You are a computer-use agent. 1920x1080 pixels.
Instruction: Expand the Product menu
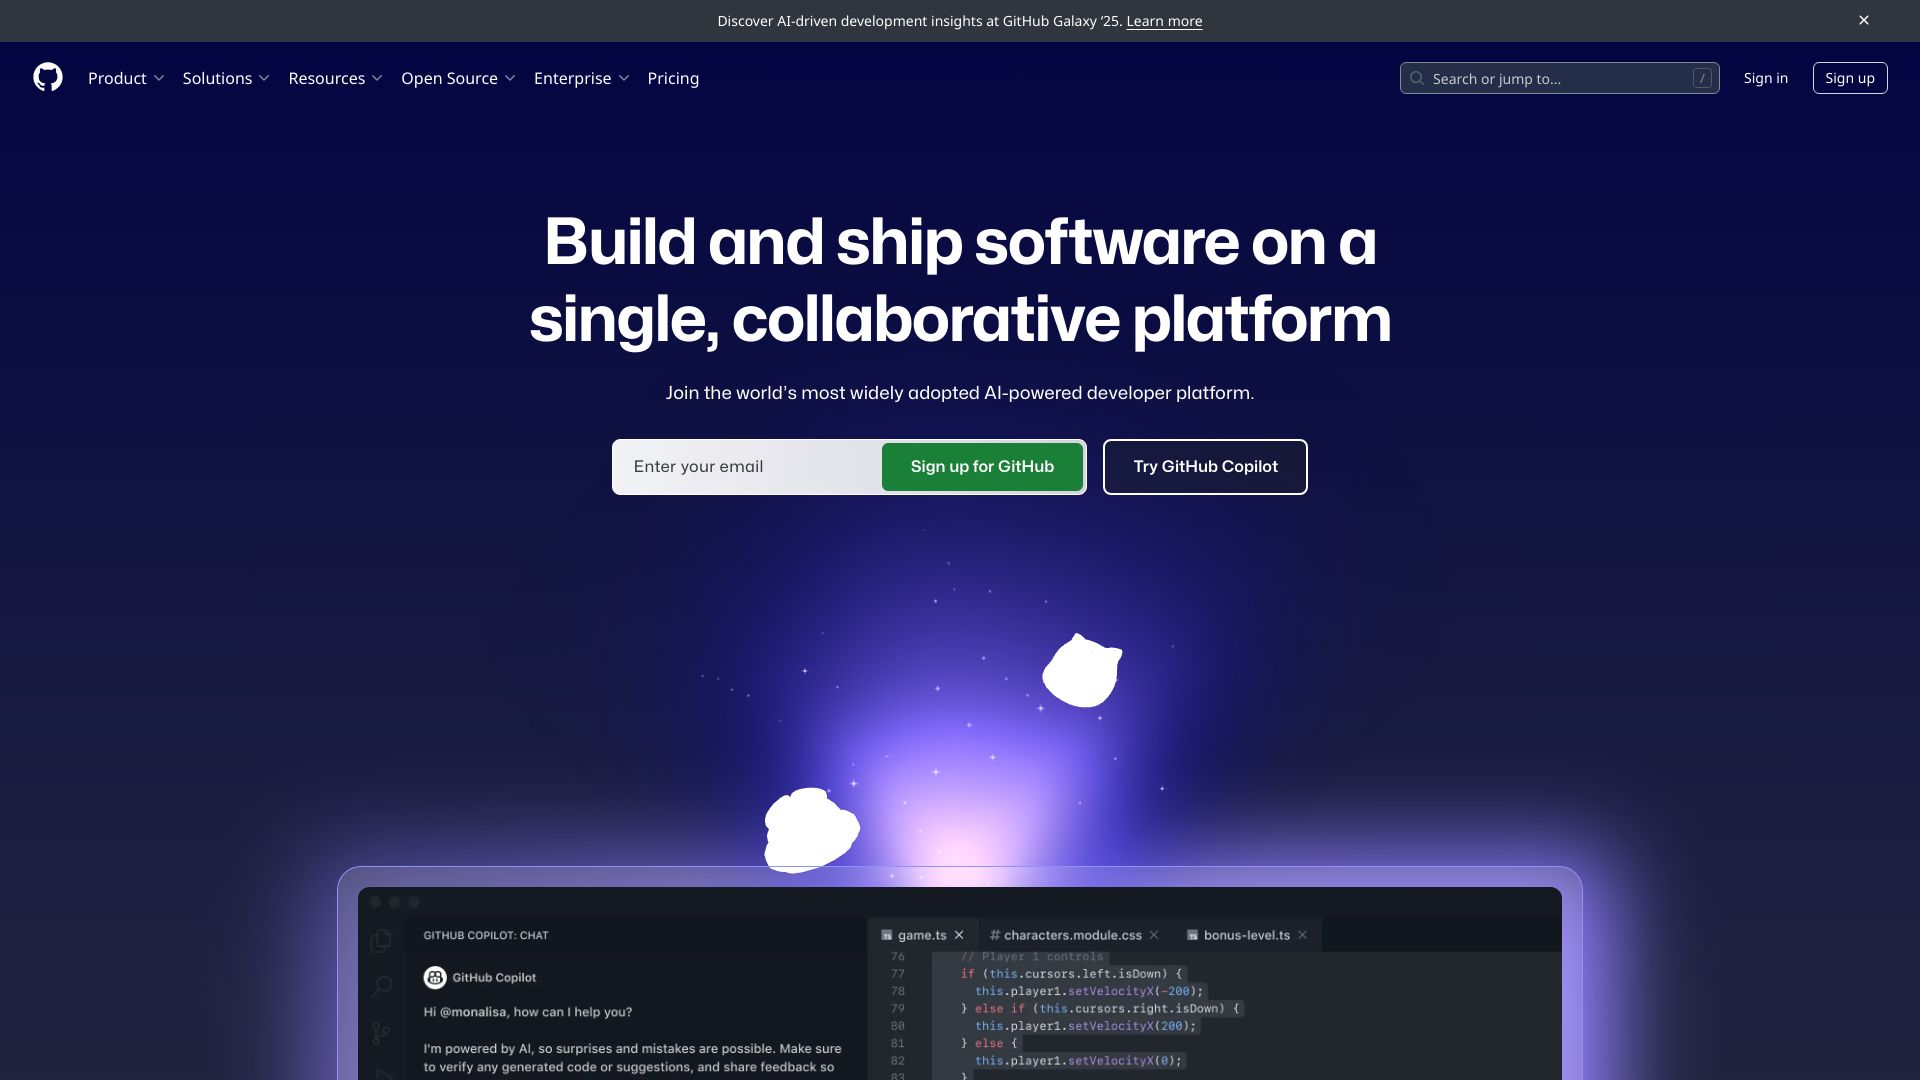126,78
